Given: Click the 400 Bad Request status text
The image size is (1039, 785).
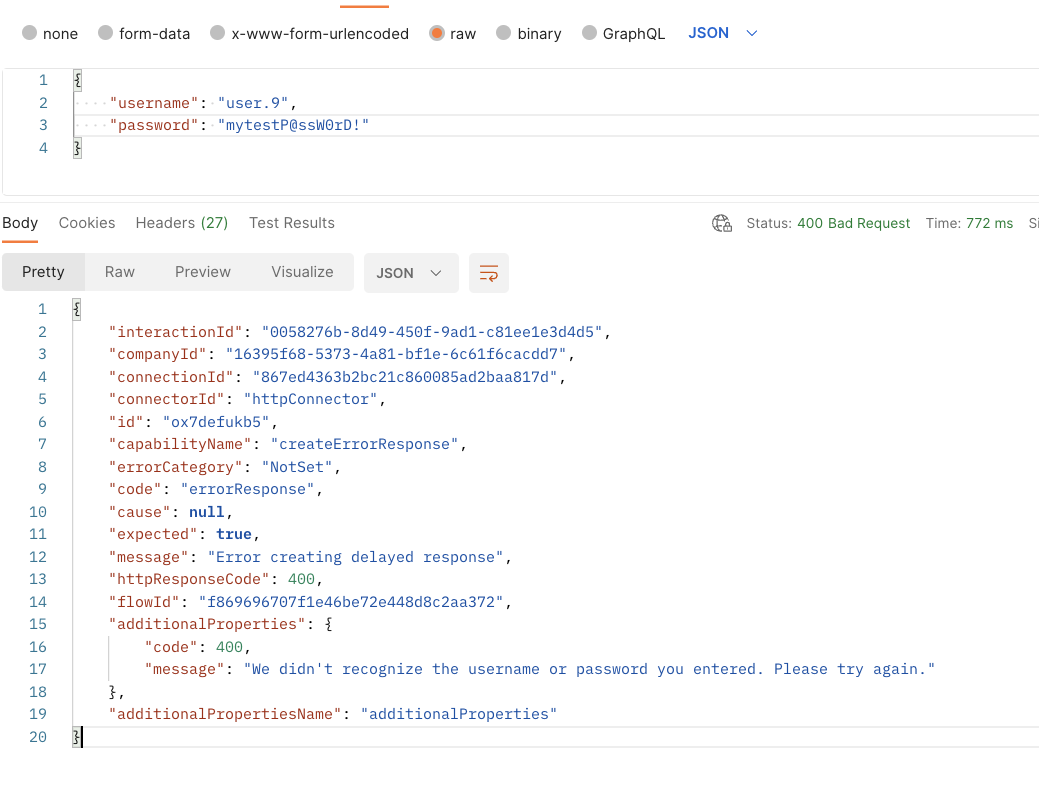Looking at the screenshot, I should [853, 223].
